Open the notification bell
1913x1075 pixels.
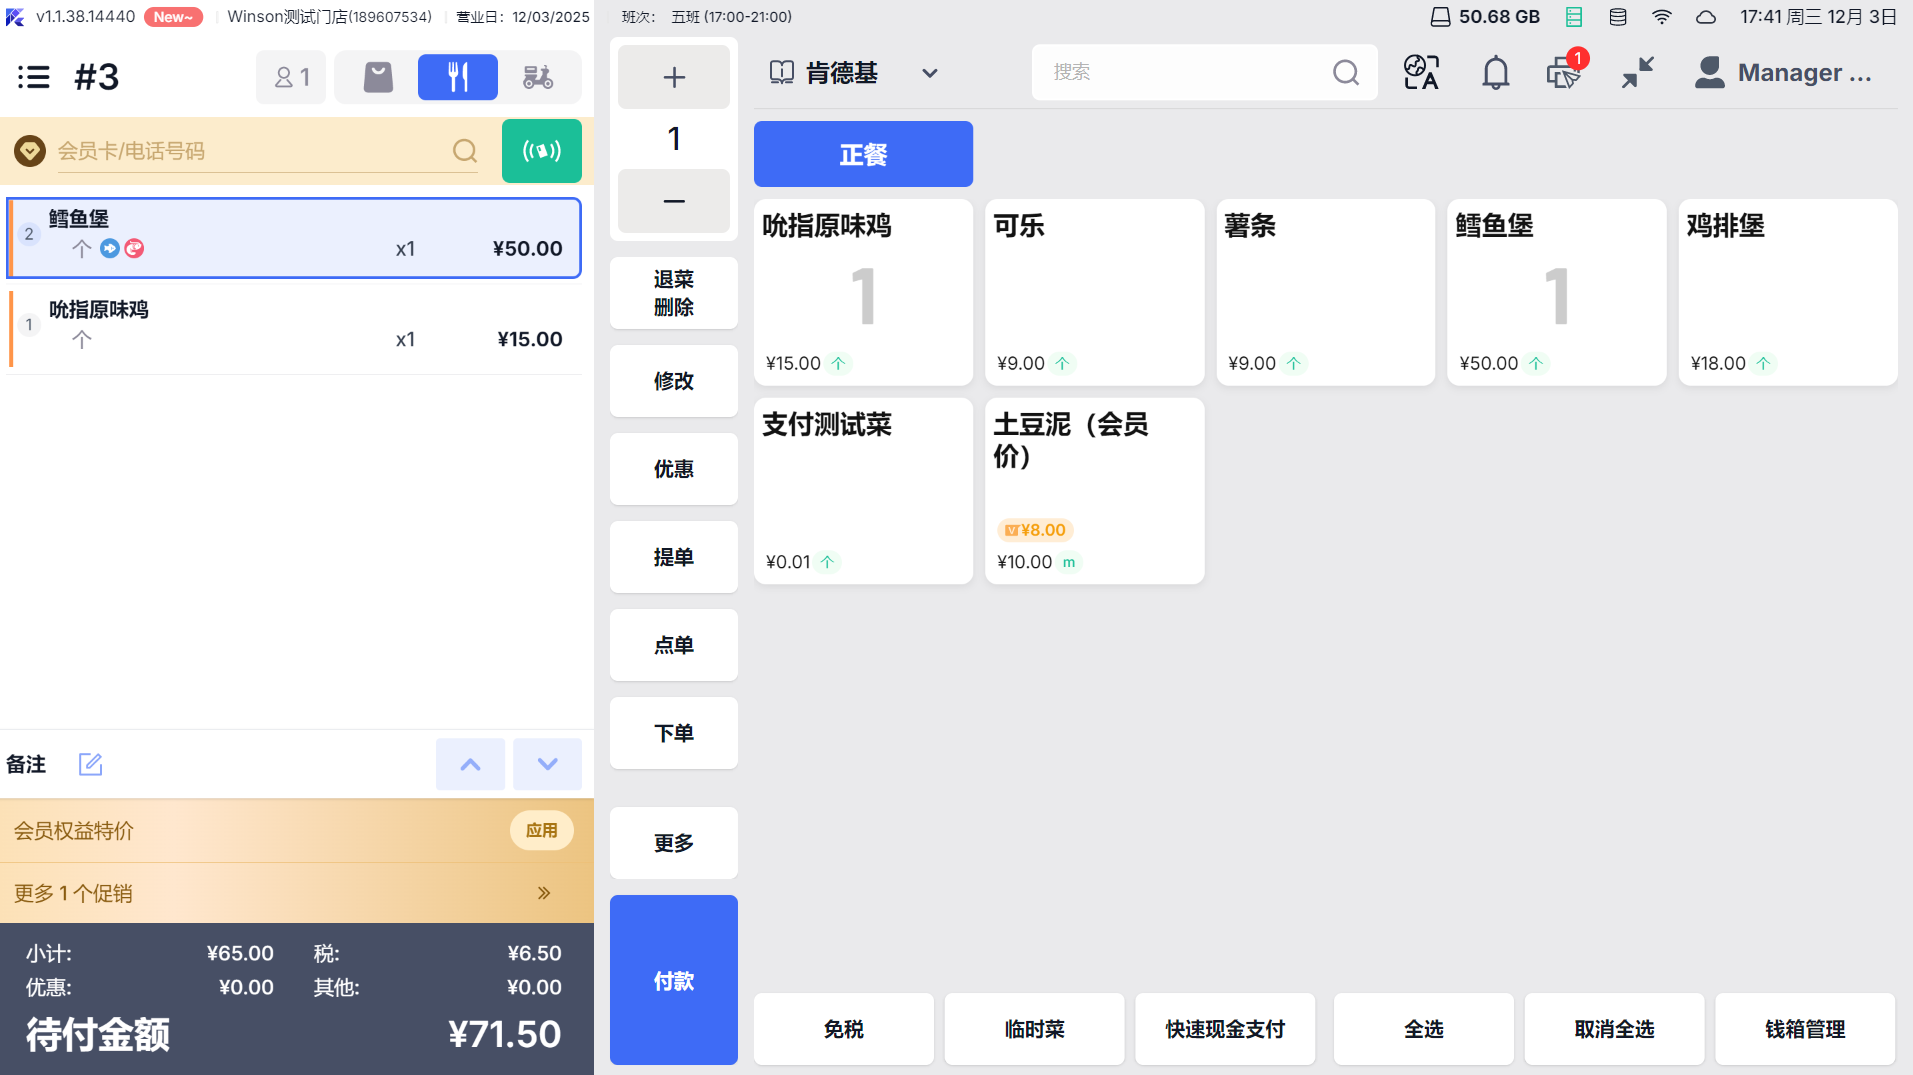(1495, 73)
